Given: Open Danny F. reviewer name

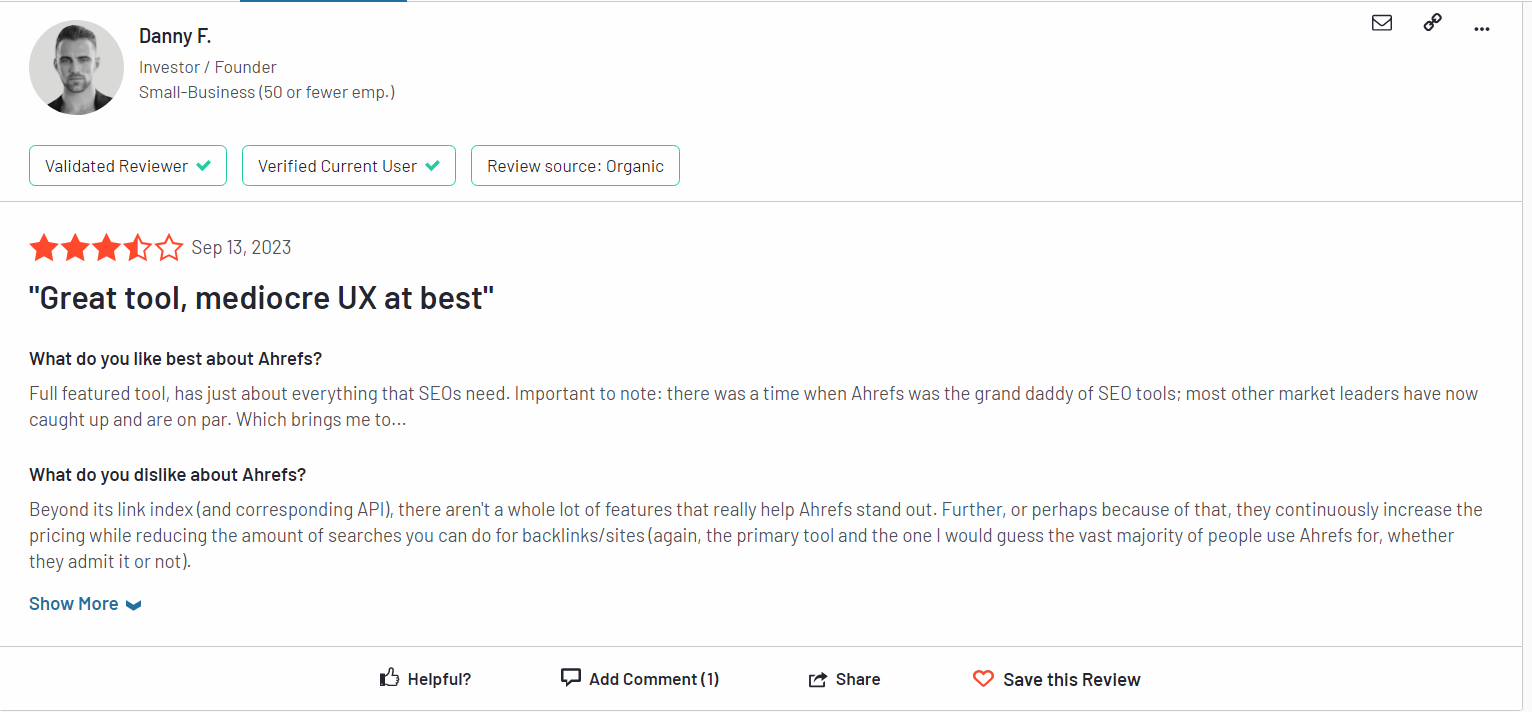Looking at the screenshot, I should pos(175,36).
